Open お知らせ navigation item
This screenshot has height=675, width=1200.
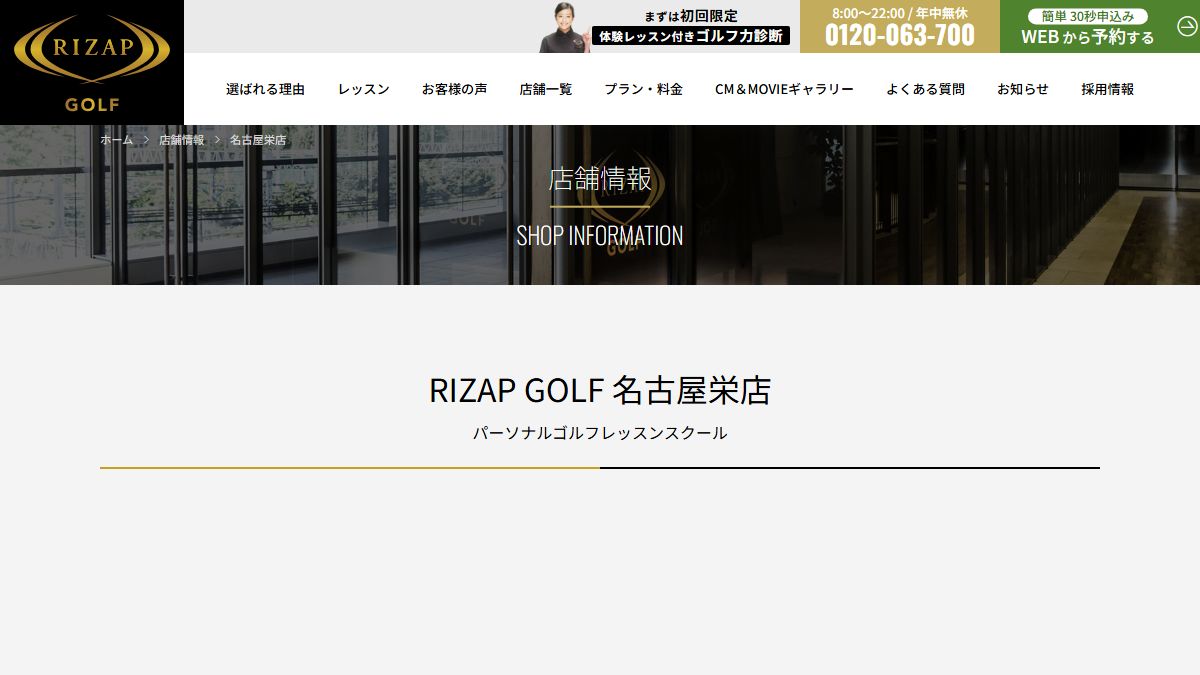[1023, 89]
